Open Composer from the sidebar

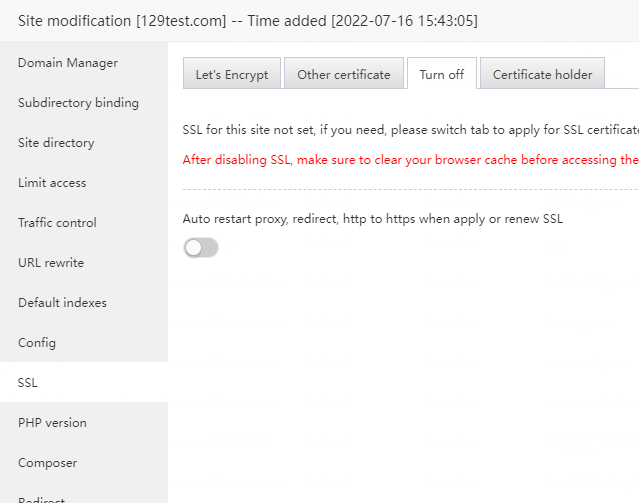coord(47,463)
